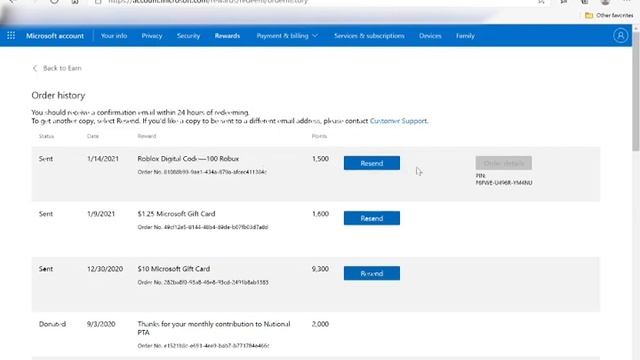Open the Customer Support link
The width and height of the screenshot is (640, 360).
pyautogui.click(x=398, y=121)
